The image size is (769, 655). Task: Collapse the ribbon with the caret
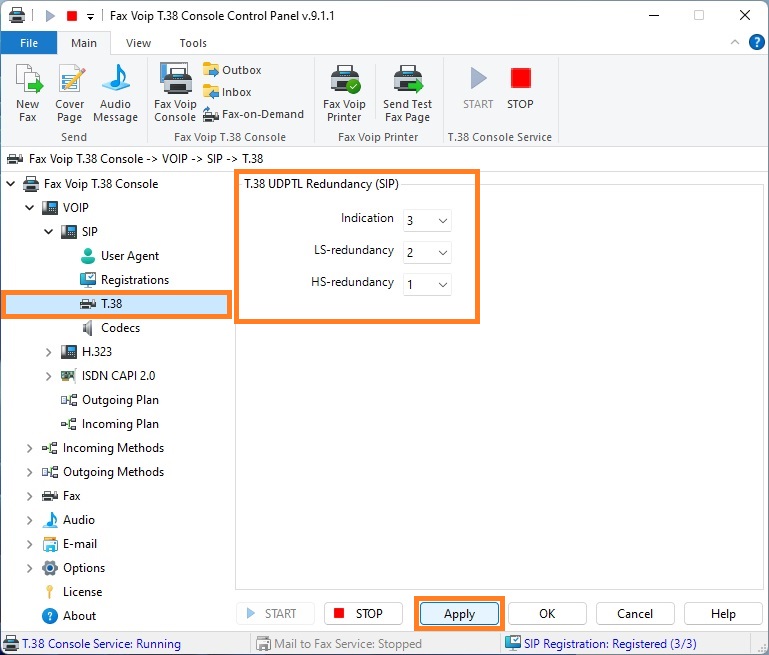(735, 42)
